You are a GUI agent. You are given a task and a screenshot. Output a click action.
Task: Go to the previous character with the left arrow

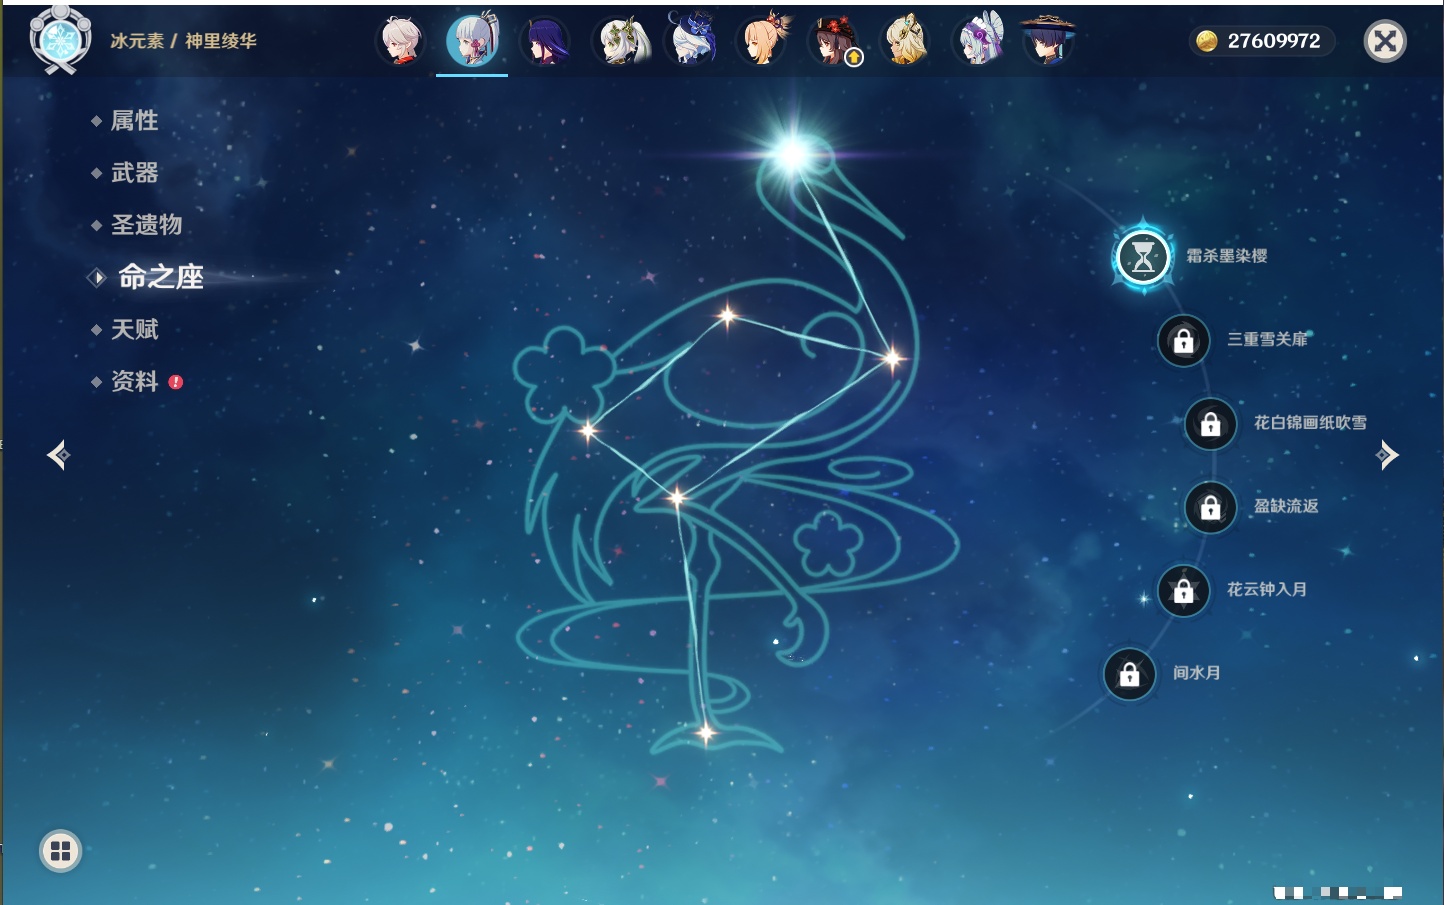click(x=58, y=455)
